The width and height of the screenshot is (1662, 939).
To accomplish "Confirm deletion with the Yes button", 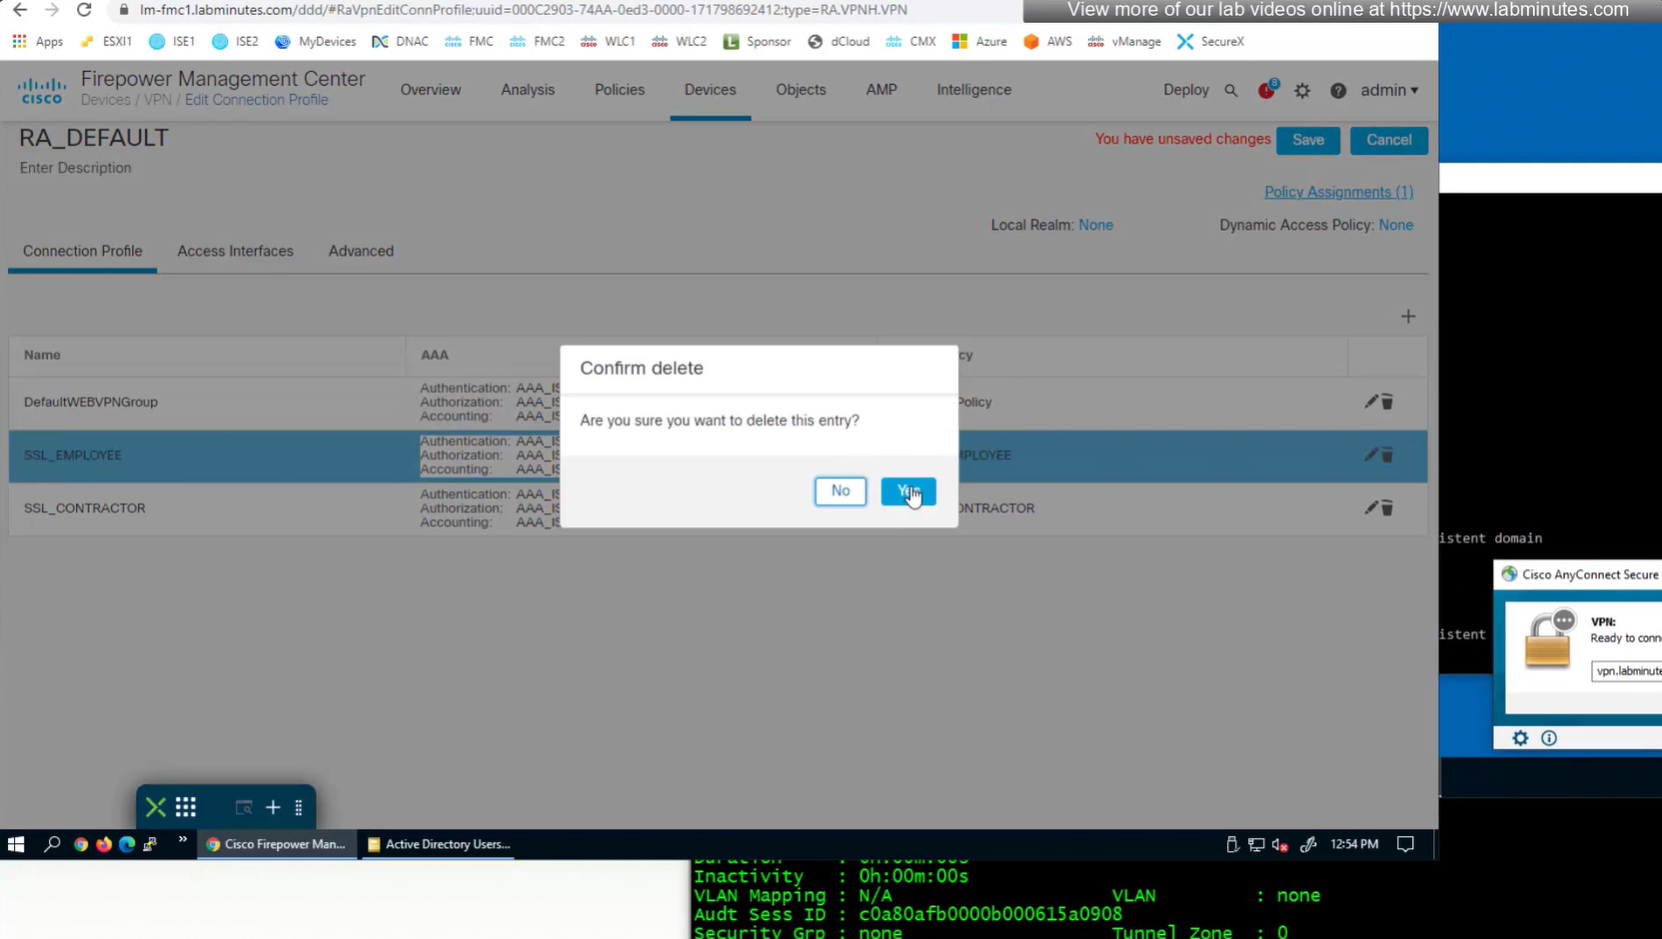I will coord(907,491).
